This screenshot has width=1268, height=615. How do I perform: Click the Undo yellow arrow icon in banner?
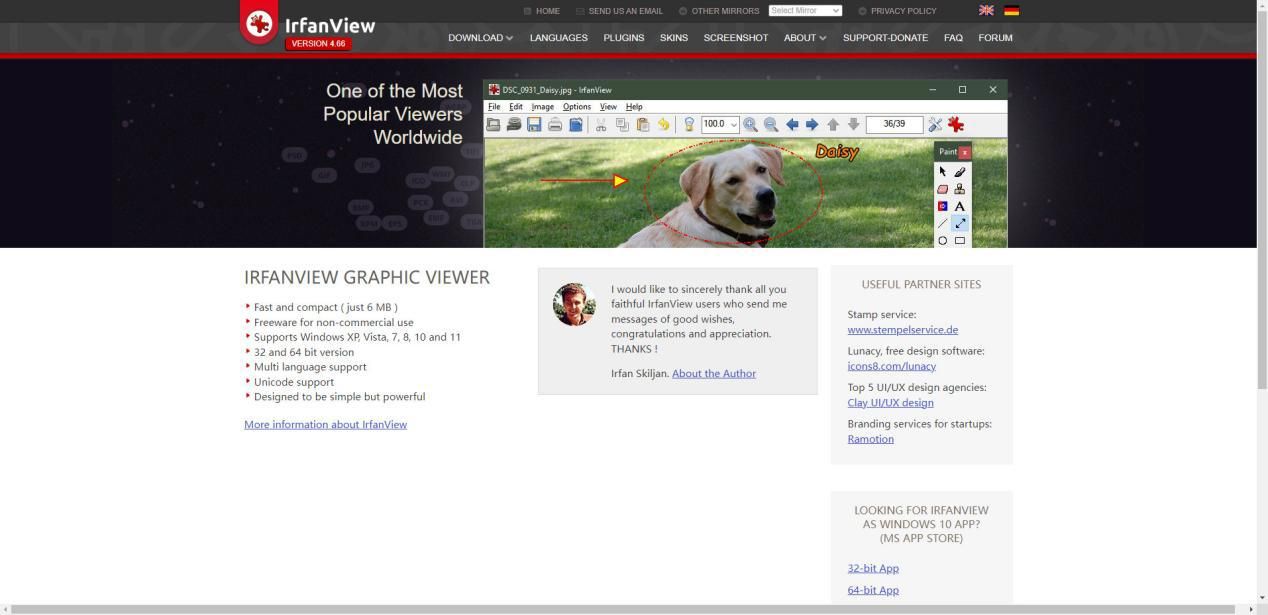point(663,125)
